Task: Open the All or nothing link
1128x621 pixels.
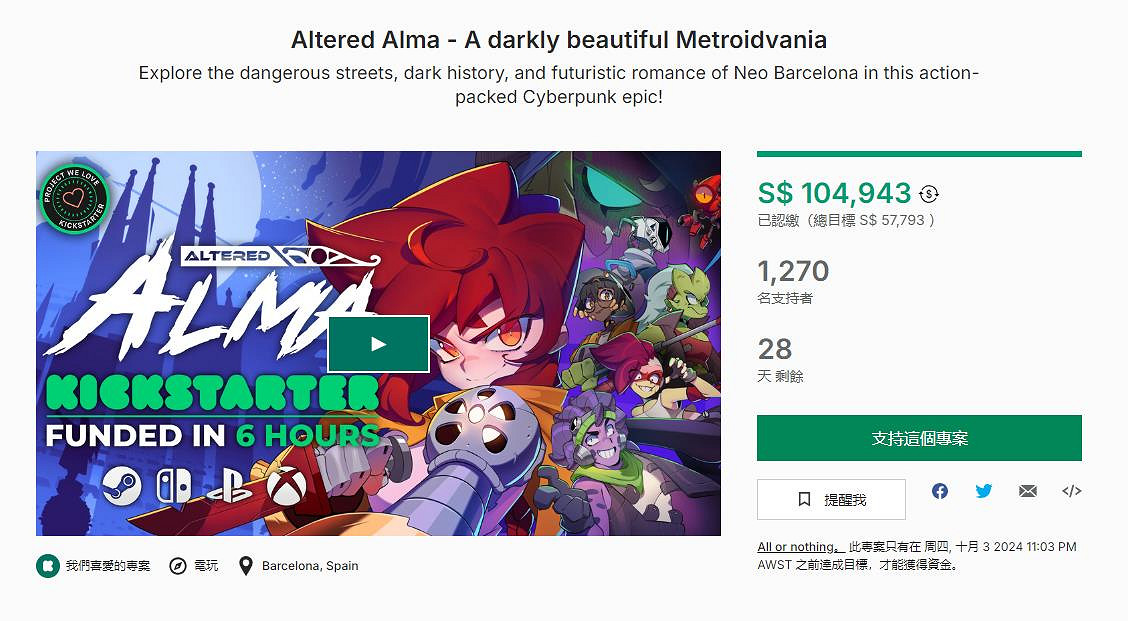Action: point(796,547)
